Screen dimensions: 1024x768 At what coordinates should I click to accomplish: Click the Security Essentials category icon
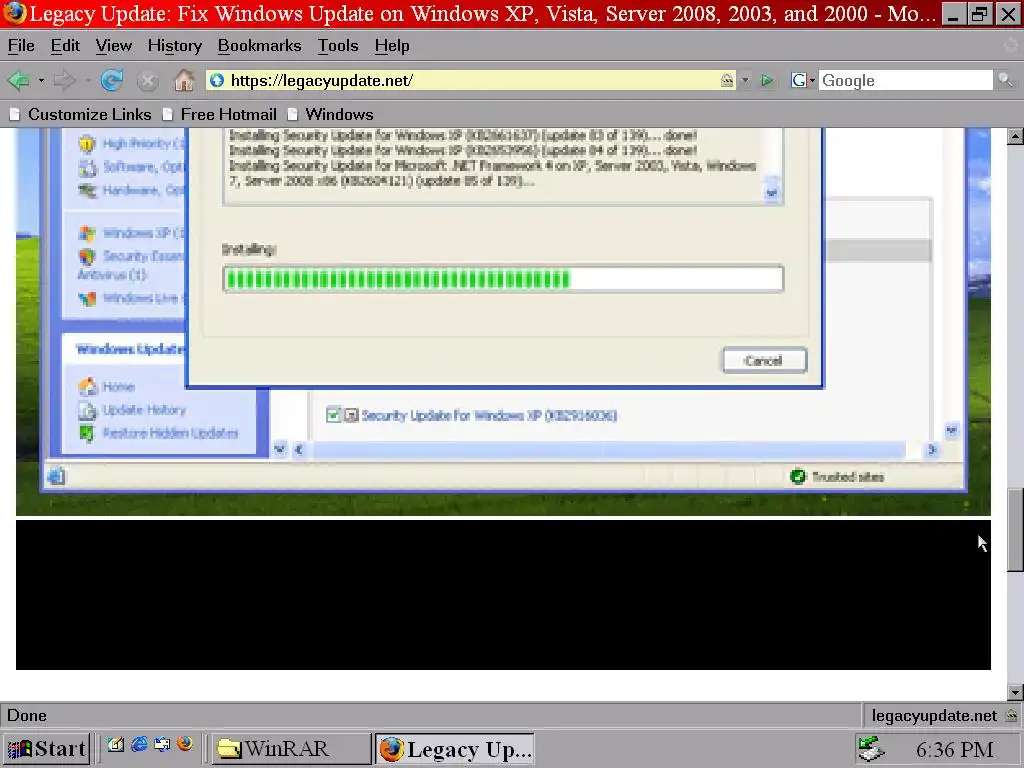coord(87,257)
